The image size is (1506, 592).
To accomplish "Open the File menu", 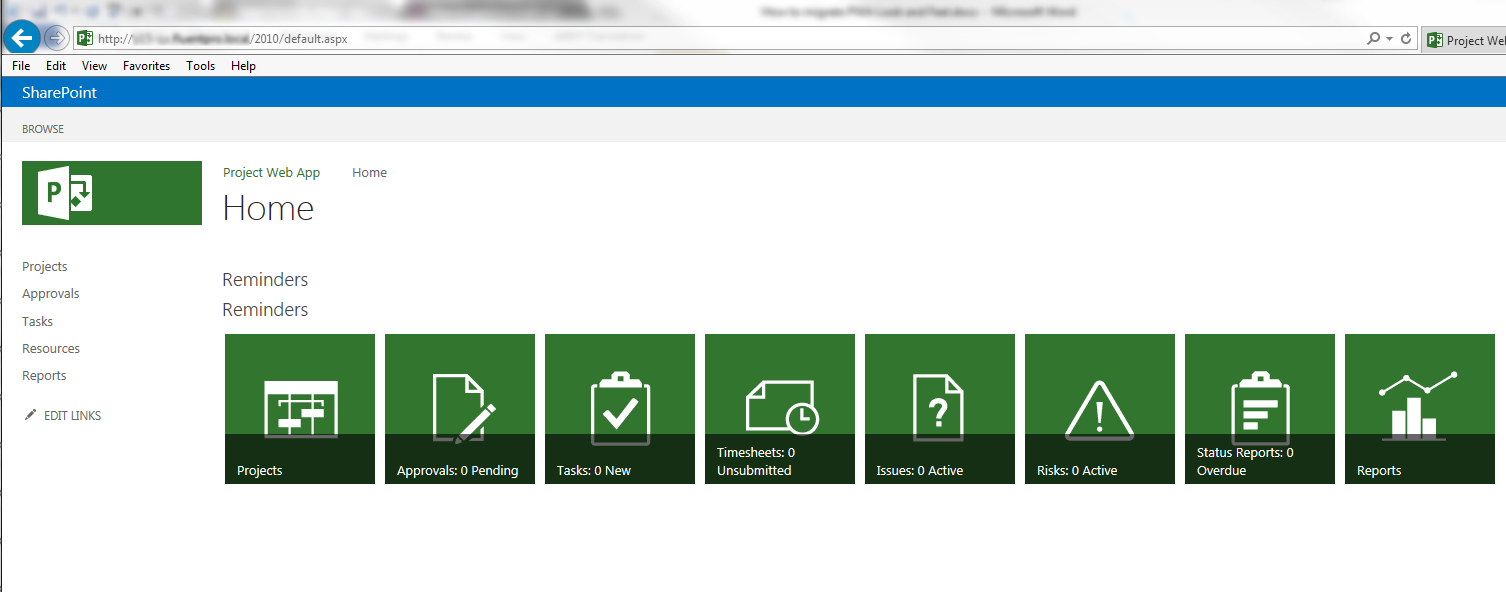I will pyautogui.click(x=21, y=66).
